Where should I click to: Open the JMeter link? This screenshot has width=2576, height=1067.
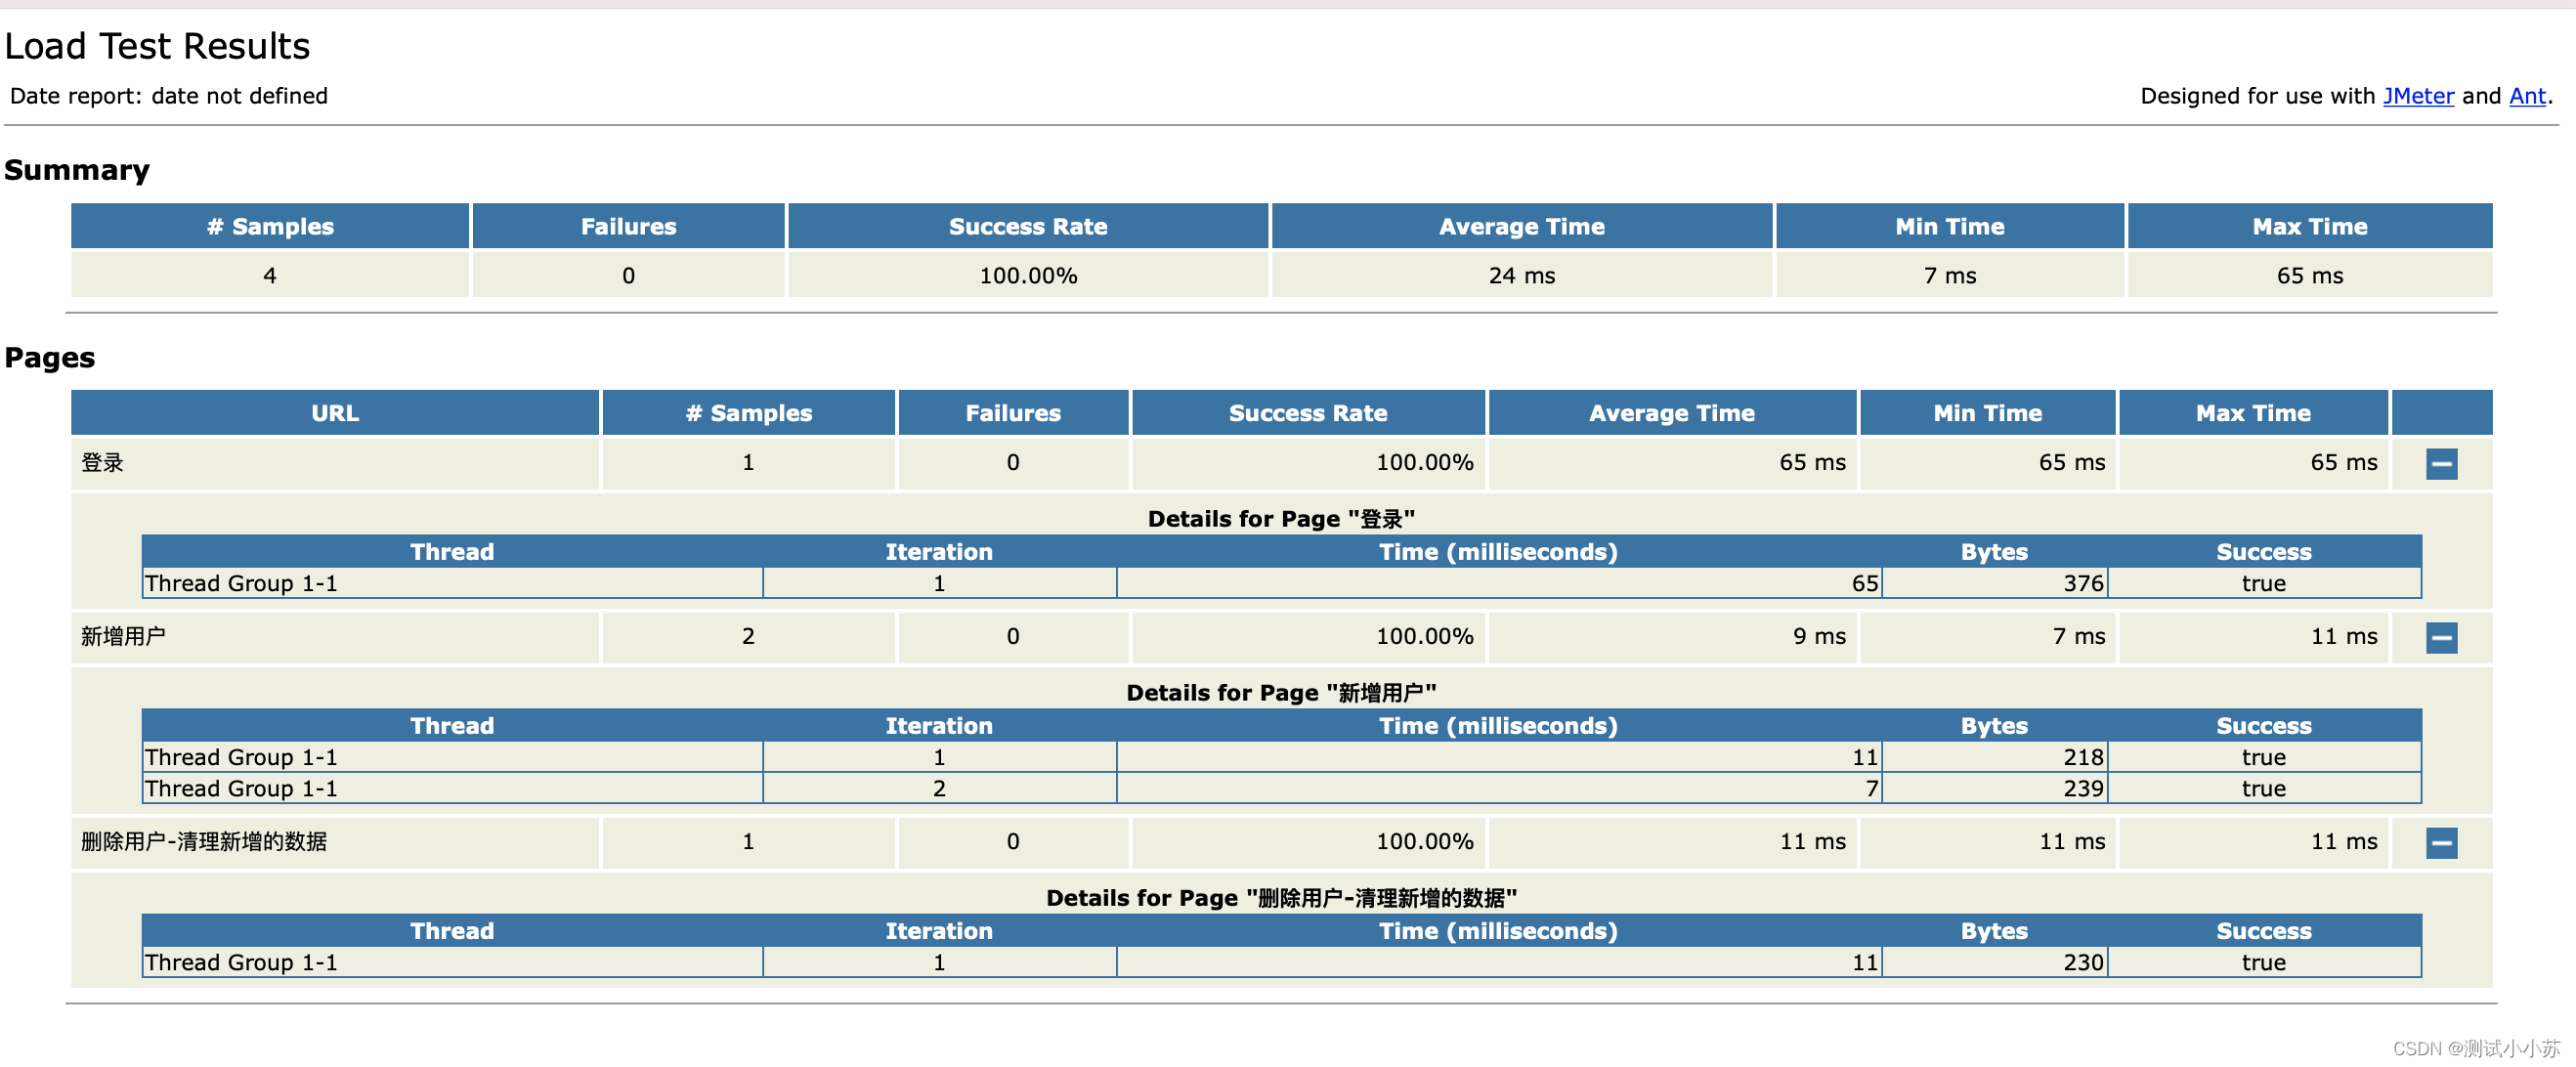[x=2417, y=96]
